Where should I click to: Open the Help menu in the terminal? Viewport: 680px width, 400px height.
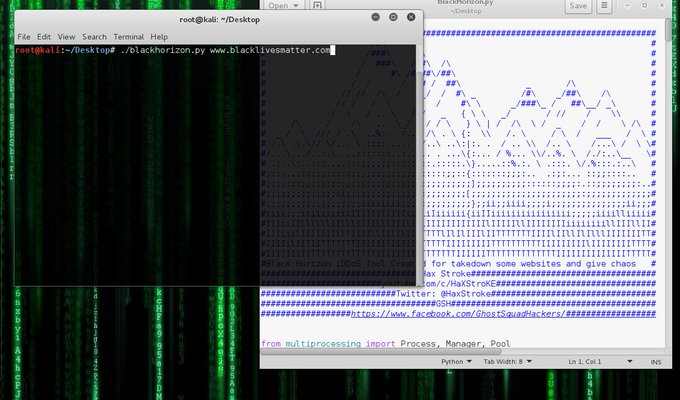(159, 37)
